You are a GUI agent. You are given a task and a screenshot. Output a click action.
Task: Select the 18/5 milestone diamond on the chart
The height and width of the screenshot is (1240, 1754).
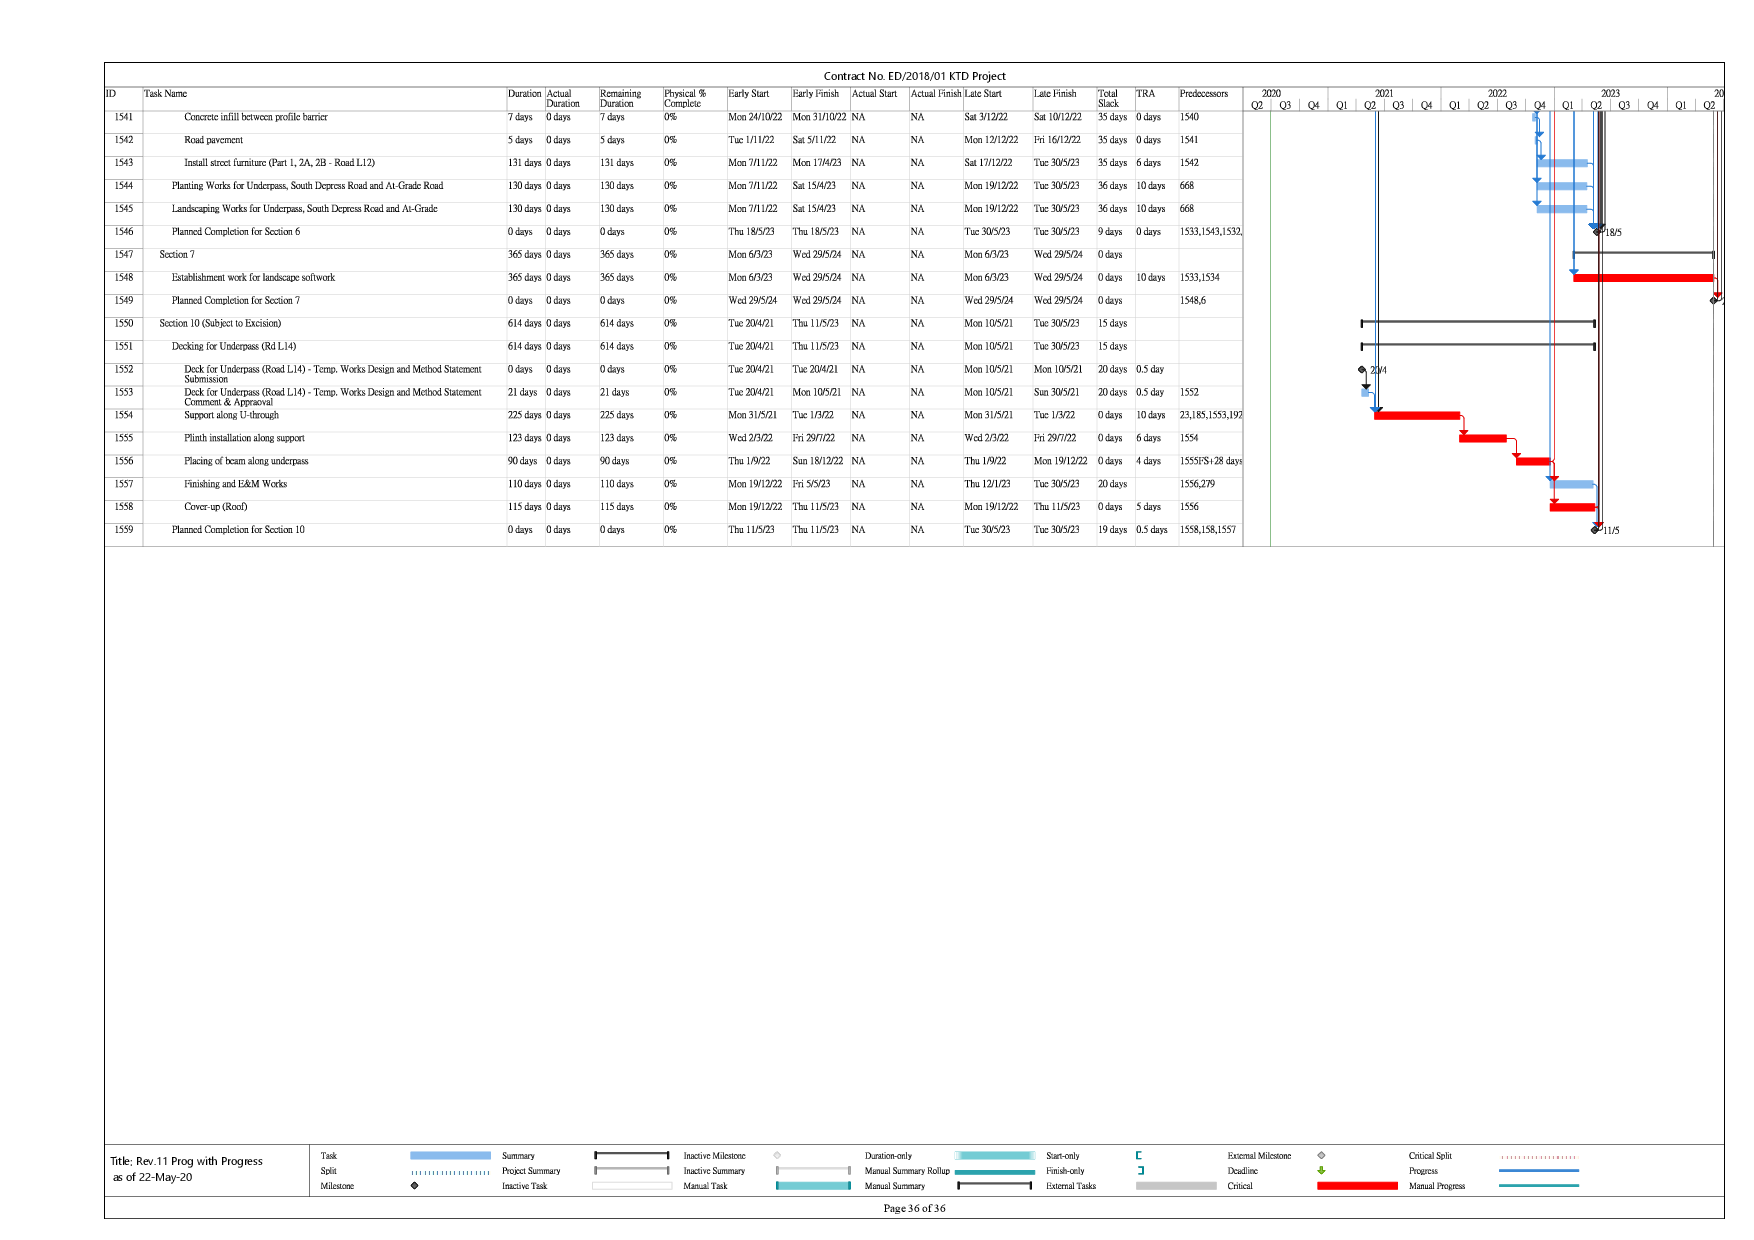[x=1597, y=232]
